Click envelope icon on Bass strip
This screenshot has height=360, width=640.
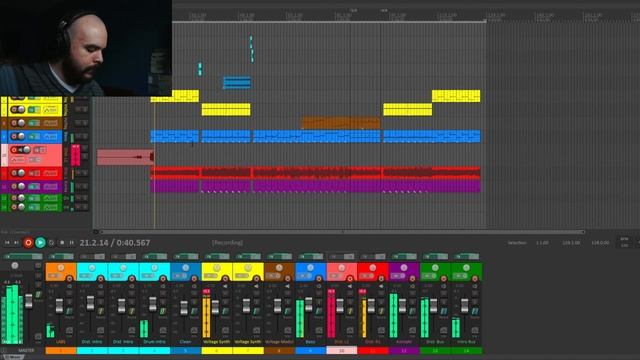tap(319, 330)
